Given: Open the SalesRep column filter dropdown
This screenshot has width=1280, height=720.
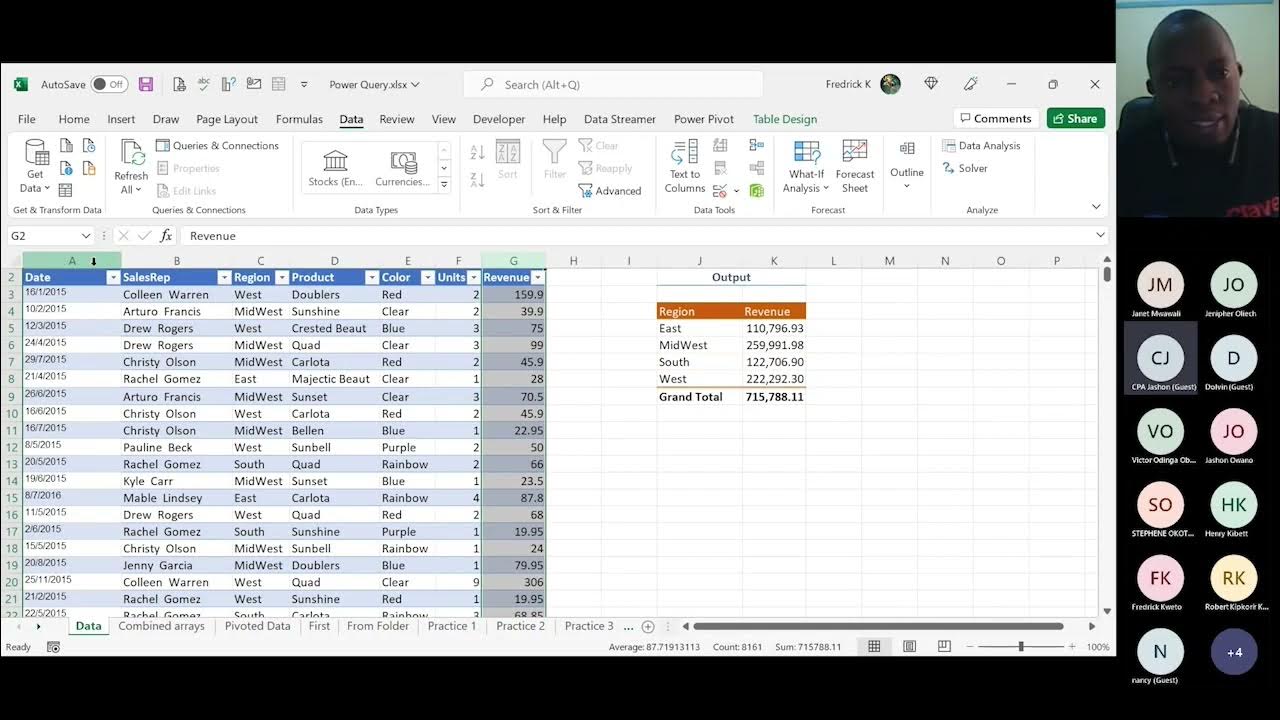Looking at the screenshot, I should coord(224,278).
